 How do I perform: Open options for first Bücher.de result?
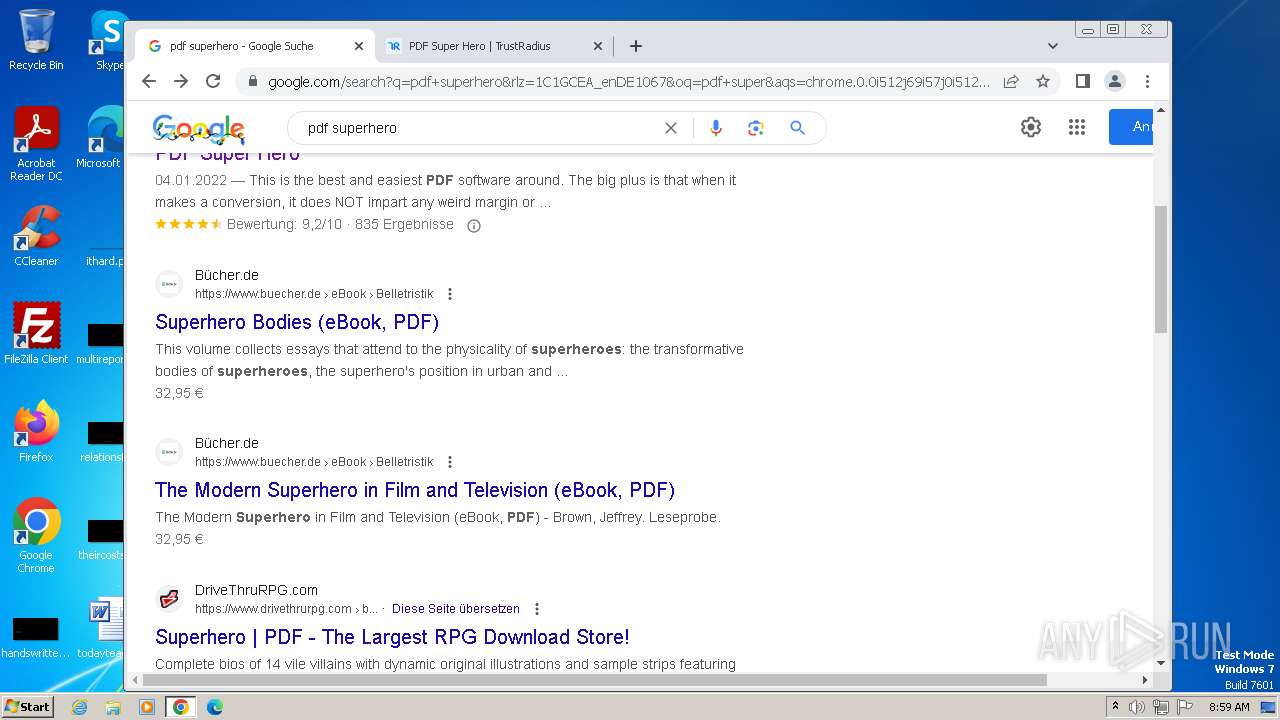pos(450,294)
